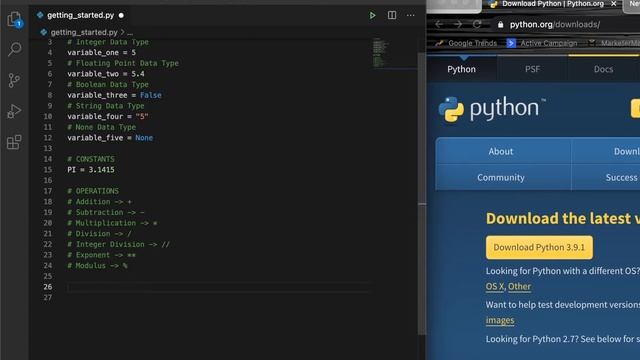
Task: Place cursor on empty line 26
Action: [218, 287]
